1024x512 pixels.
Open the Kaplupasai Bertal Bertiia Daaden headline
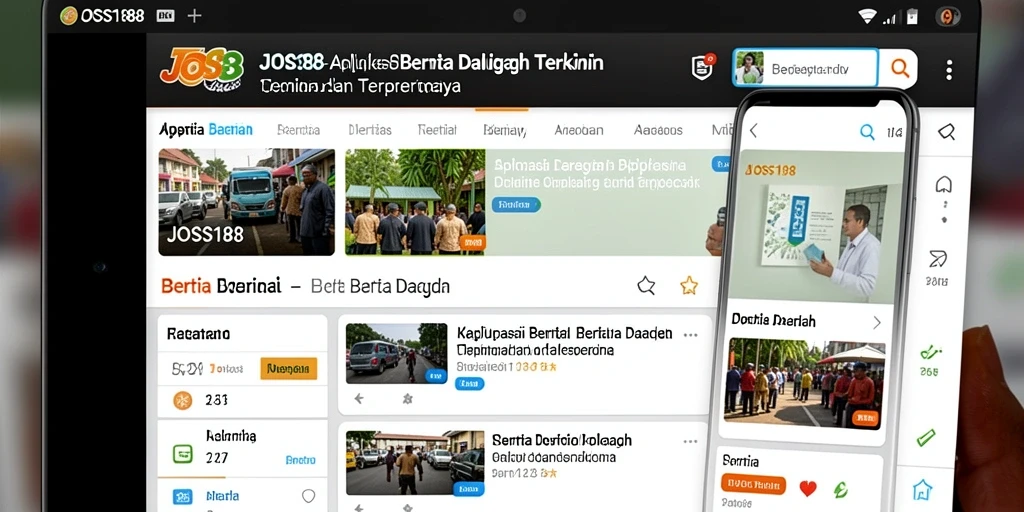click(564, 333)
